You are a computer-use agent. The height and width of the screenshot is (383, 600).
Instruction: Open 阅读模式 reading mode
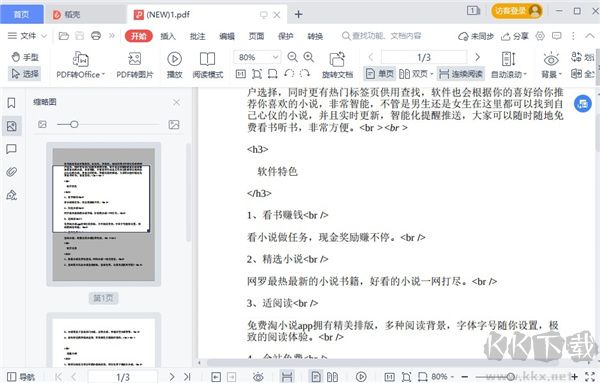click(208, 65)
